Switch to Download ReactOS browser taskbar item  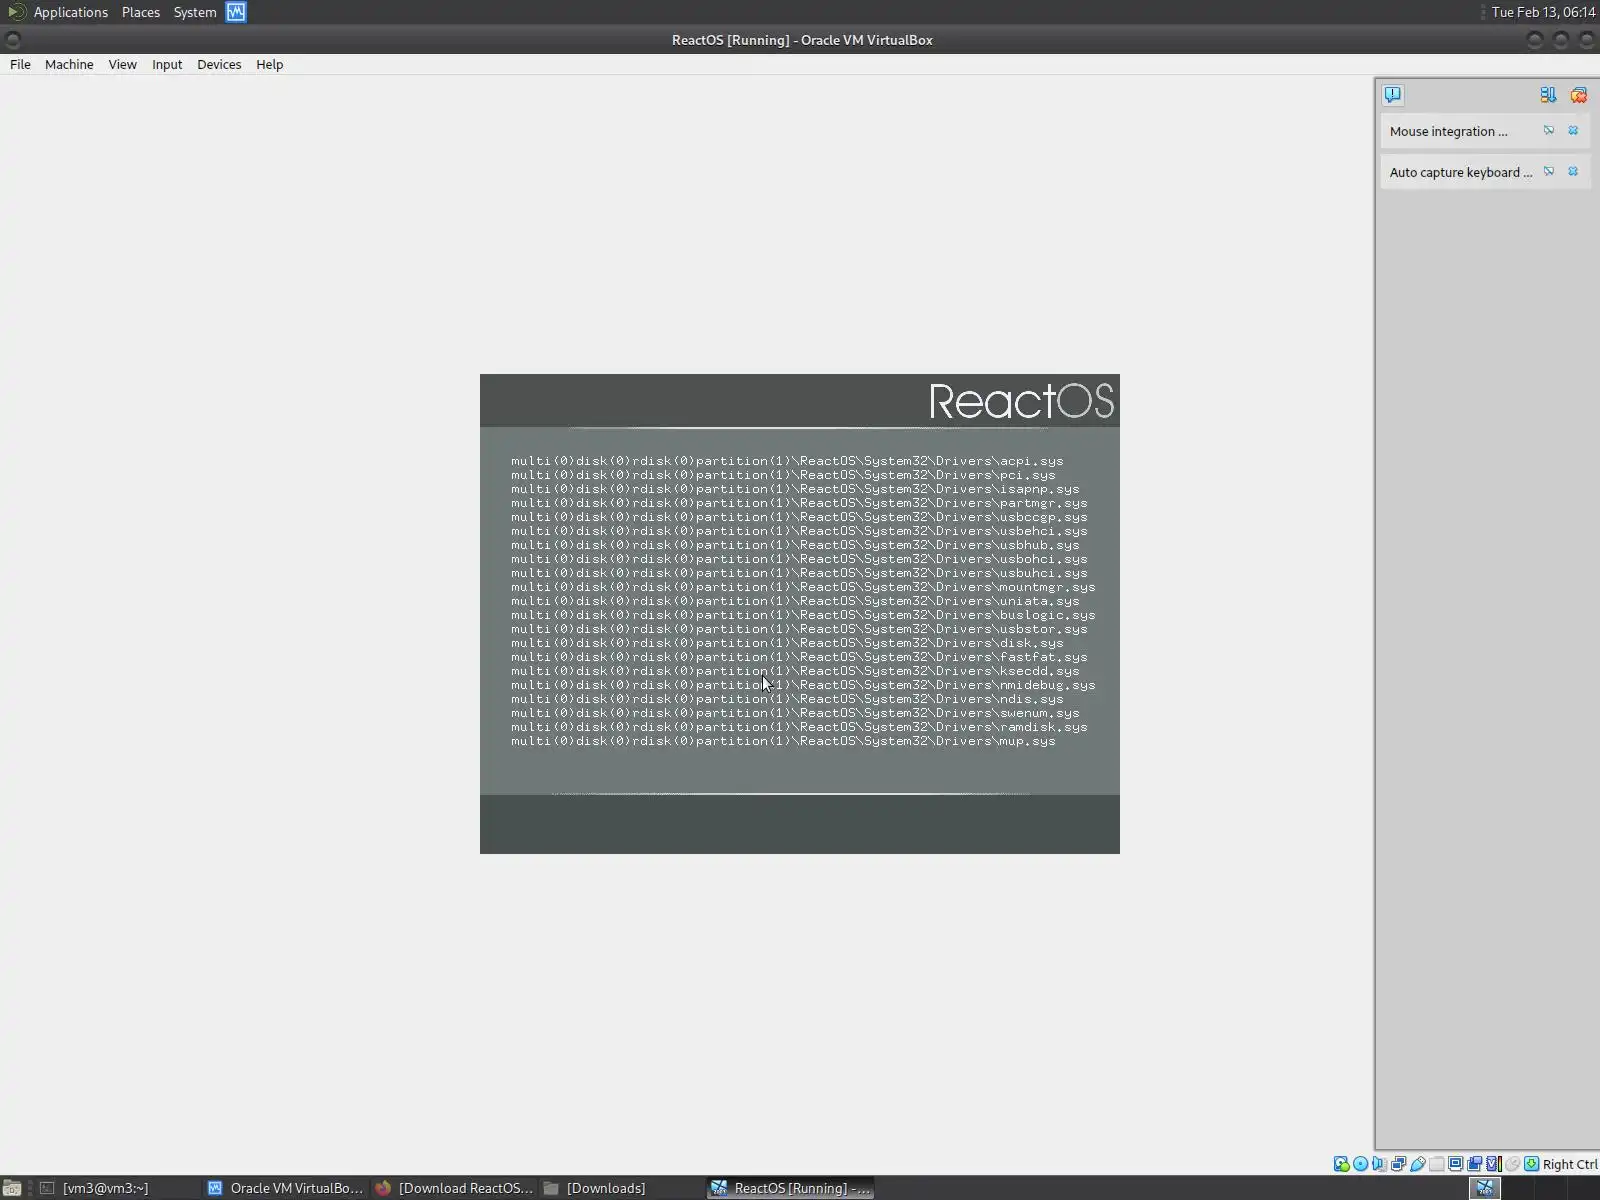pos(454,1188)
